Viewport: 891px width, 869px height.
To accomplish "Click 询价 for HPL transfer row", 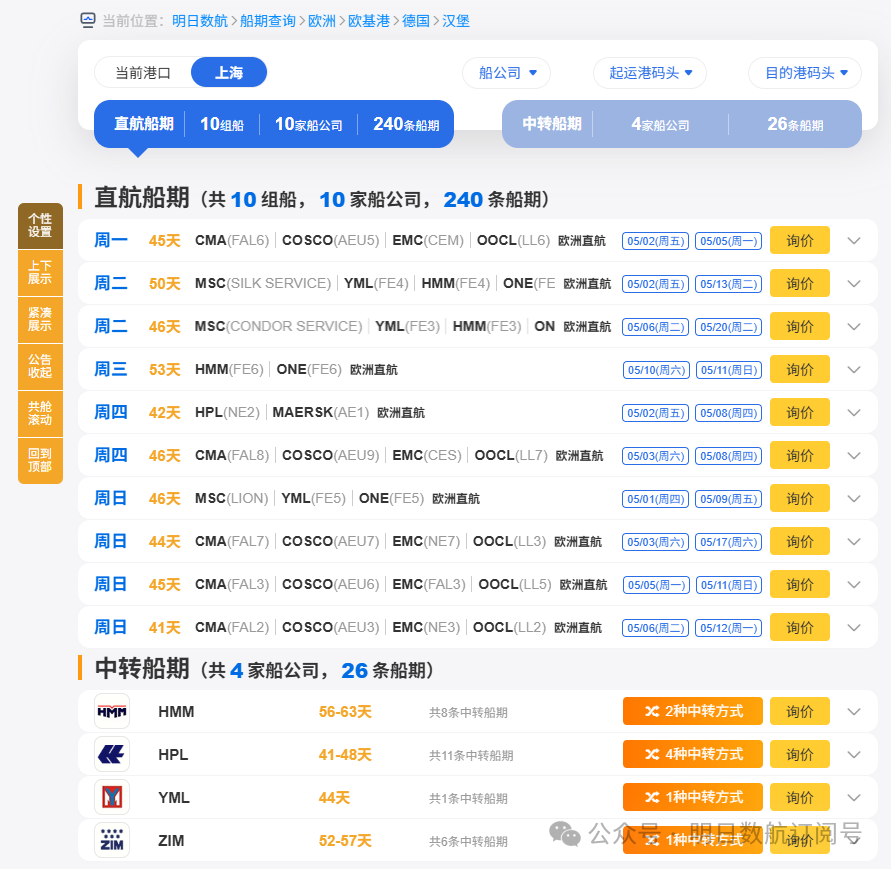I will click(x=800, y=755).
